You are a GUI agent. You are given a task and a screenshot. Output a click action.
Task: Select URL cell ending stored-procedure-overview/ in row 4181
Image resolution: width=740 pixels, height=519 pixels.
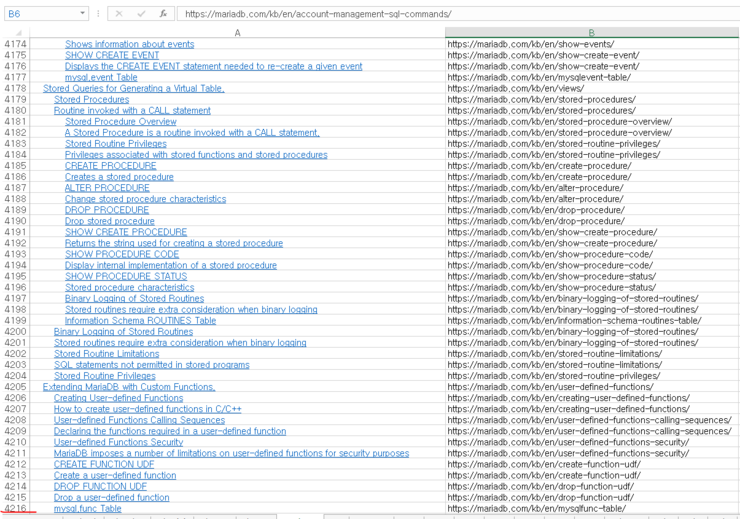point(592,122)
